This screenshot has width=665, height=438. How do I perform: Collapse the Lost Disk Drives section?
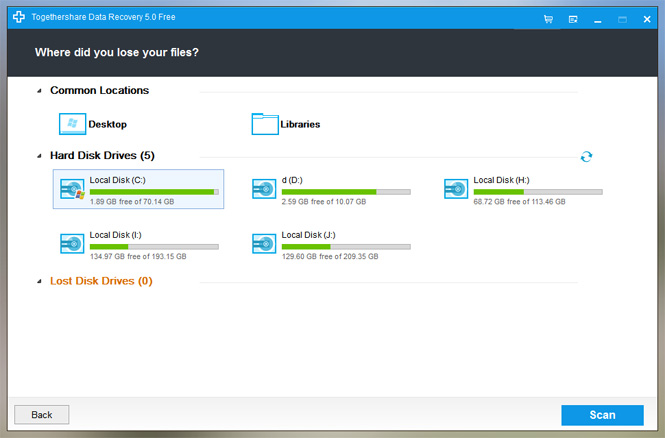39,281
